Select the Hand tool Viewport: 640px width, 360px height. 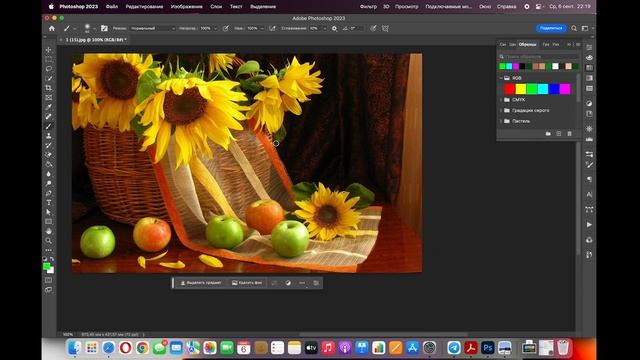(x=49, y=231)
